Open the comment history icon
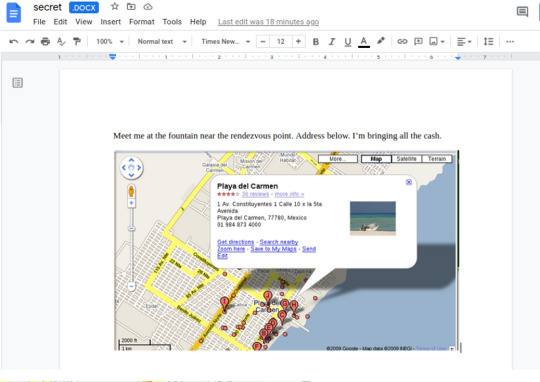Screen dimensions: 540x382 522,11
